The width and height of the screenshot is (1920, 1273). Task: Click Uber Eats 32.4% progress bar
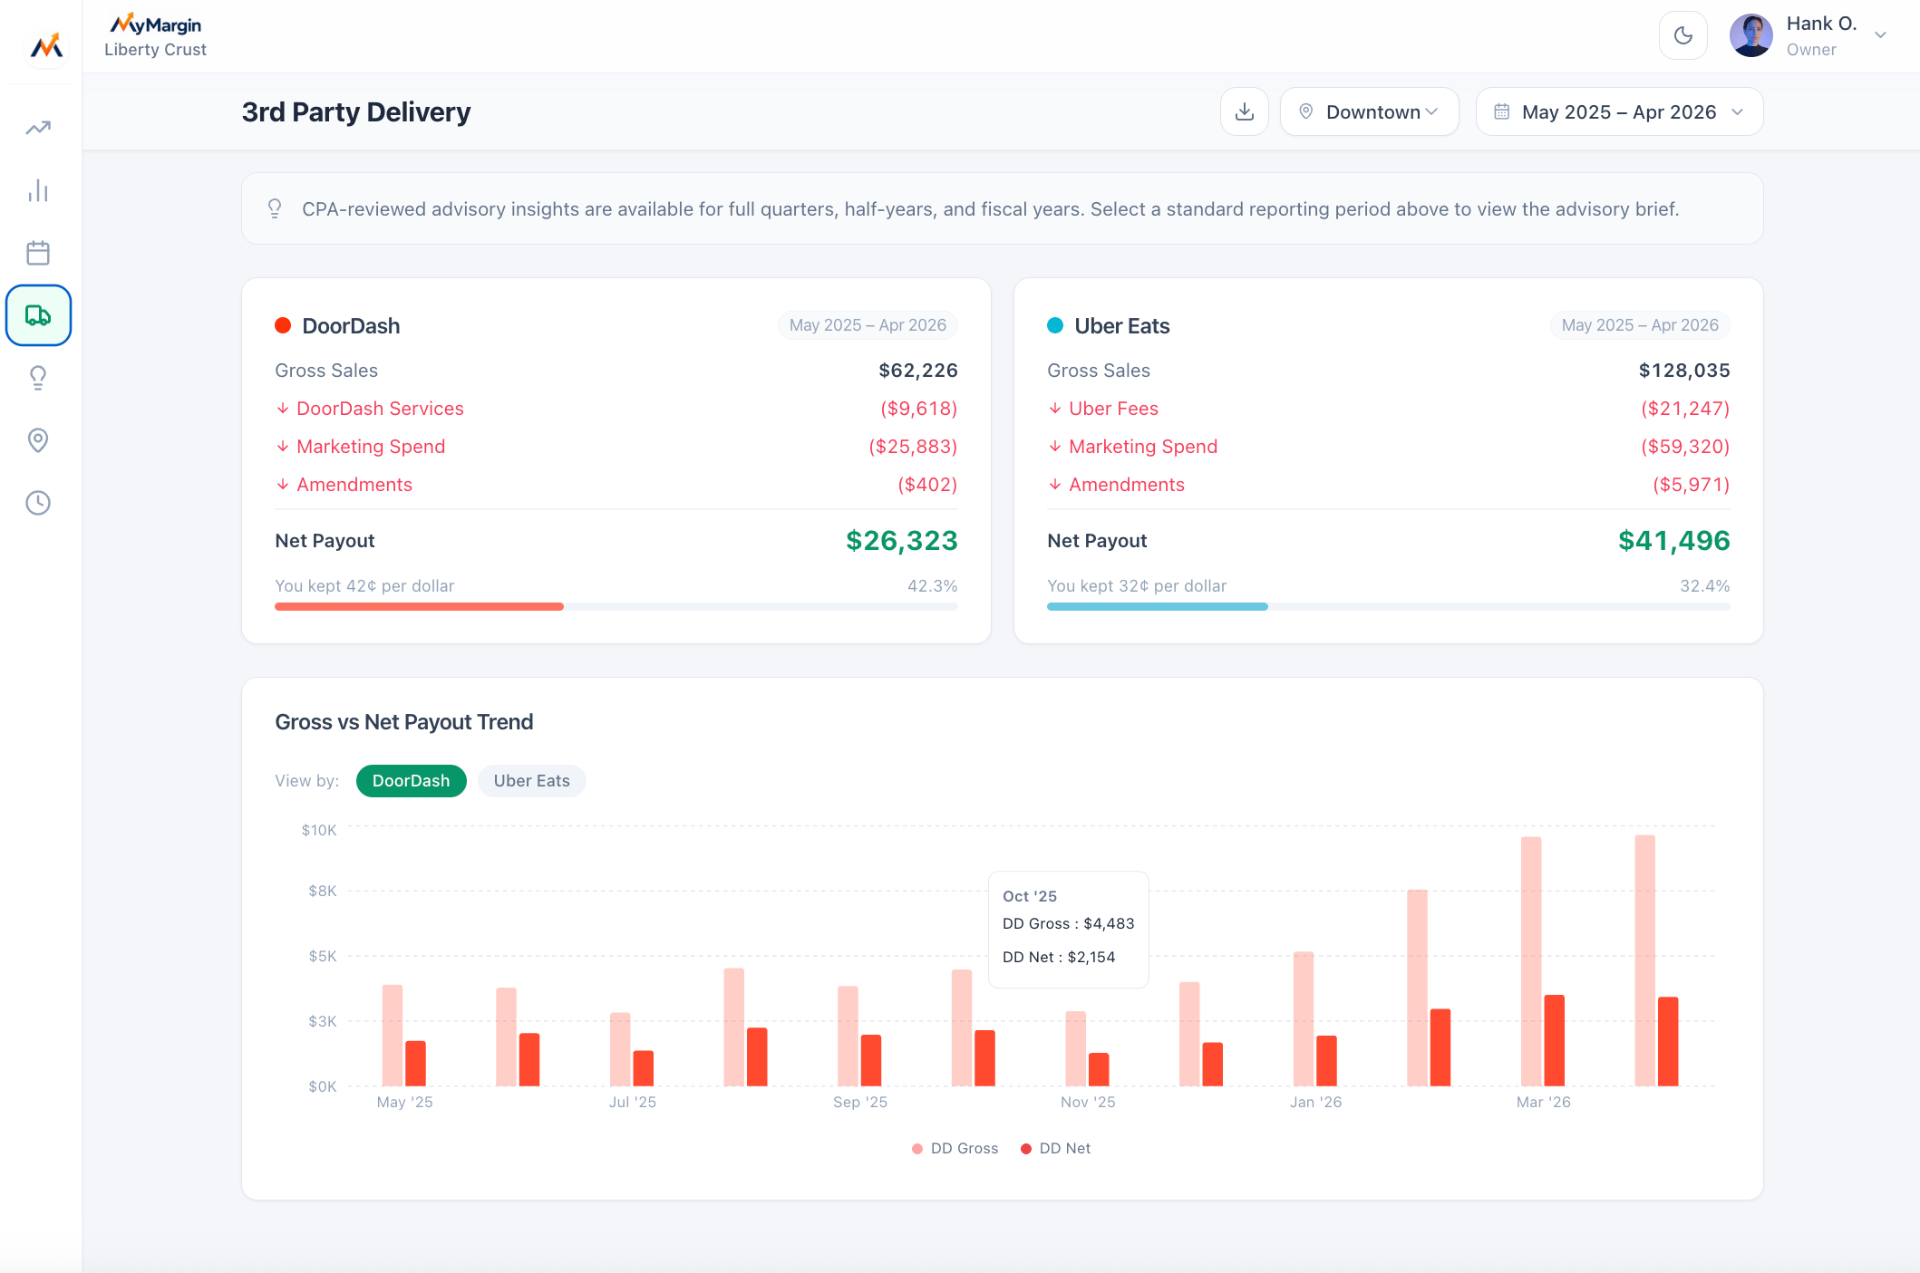click(x=1388, y=607)
